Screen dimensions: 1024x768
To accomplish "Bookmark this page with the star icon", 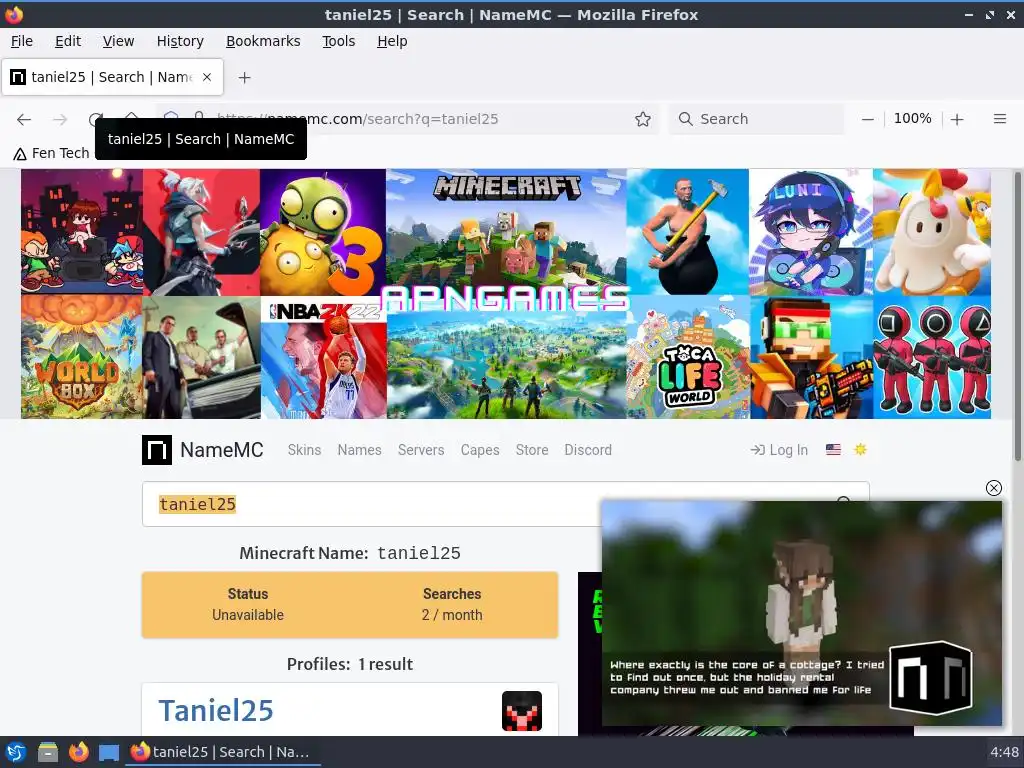I will 643,119.
